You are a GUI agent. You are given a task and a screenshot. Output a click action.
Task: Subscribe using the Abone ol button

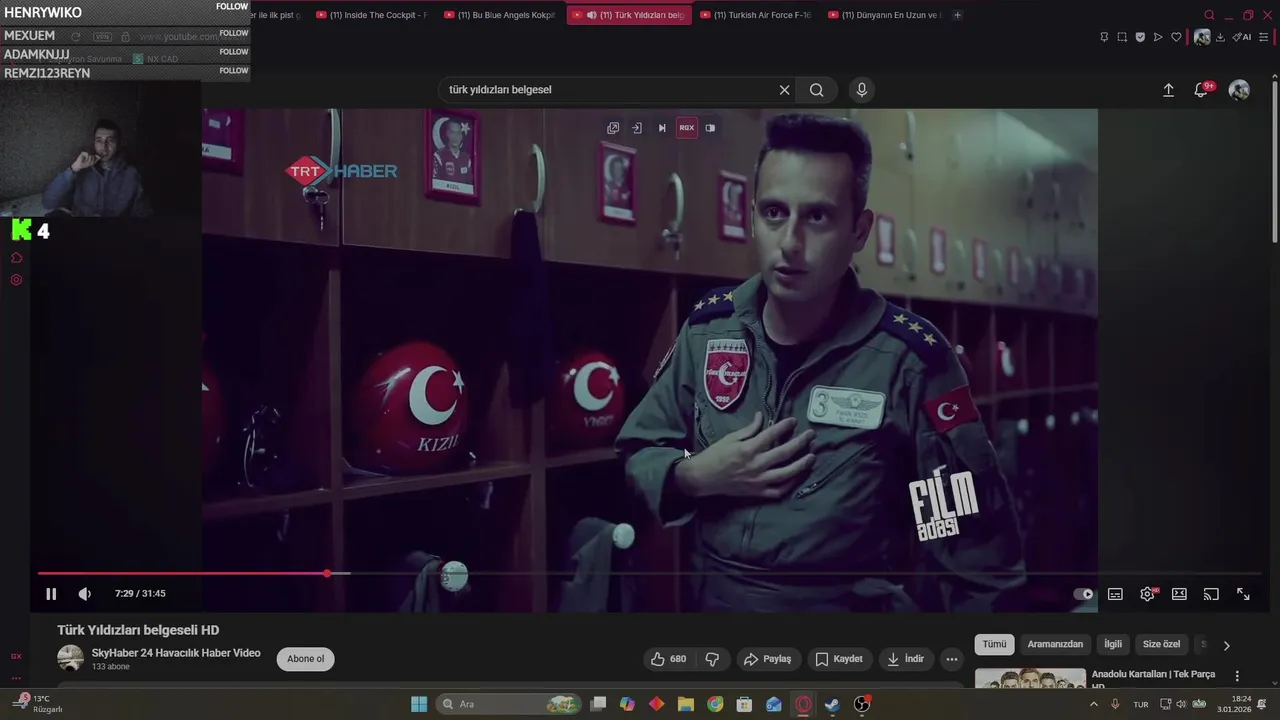click(x=306, y=659)
